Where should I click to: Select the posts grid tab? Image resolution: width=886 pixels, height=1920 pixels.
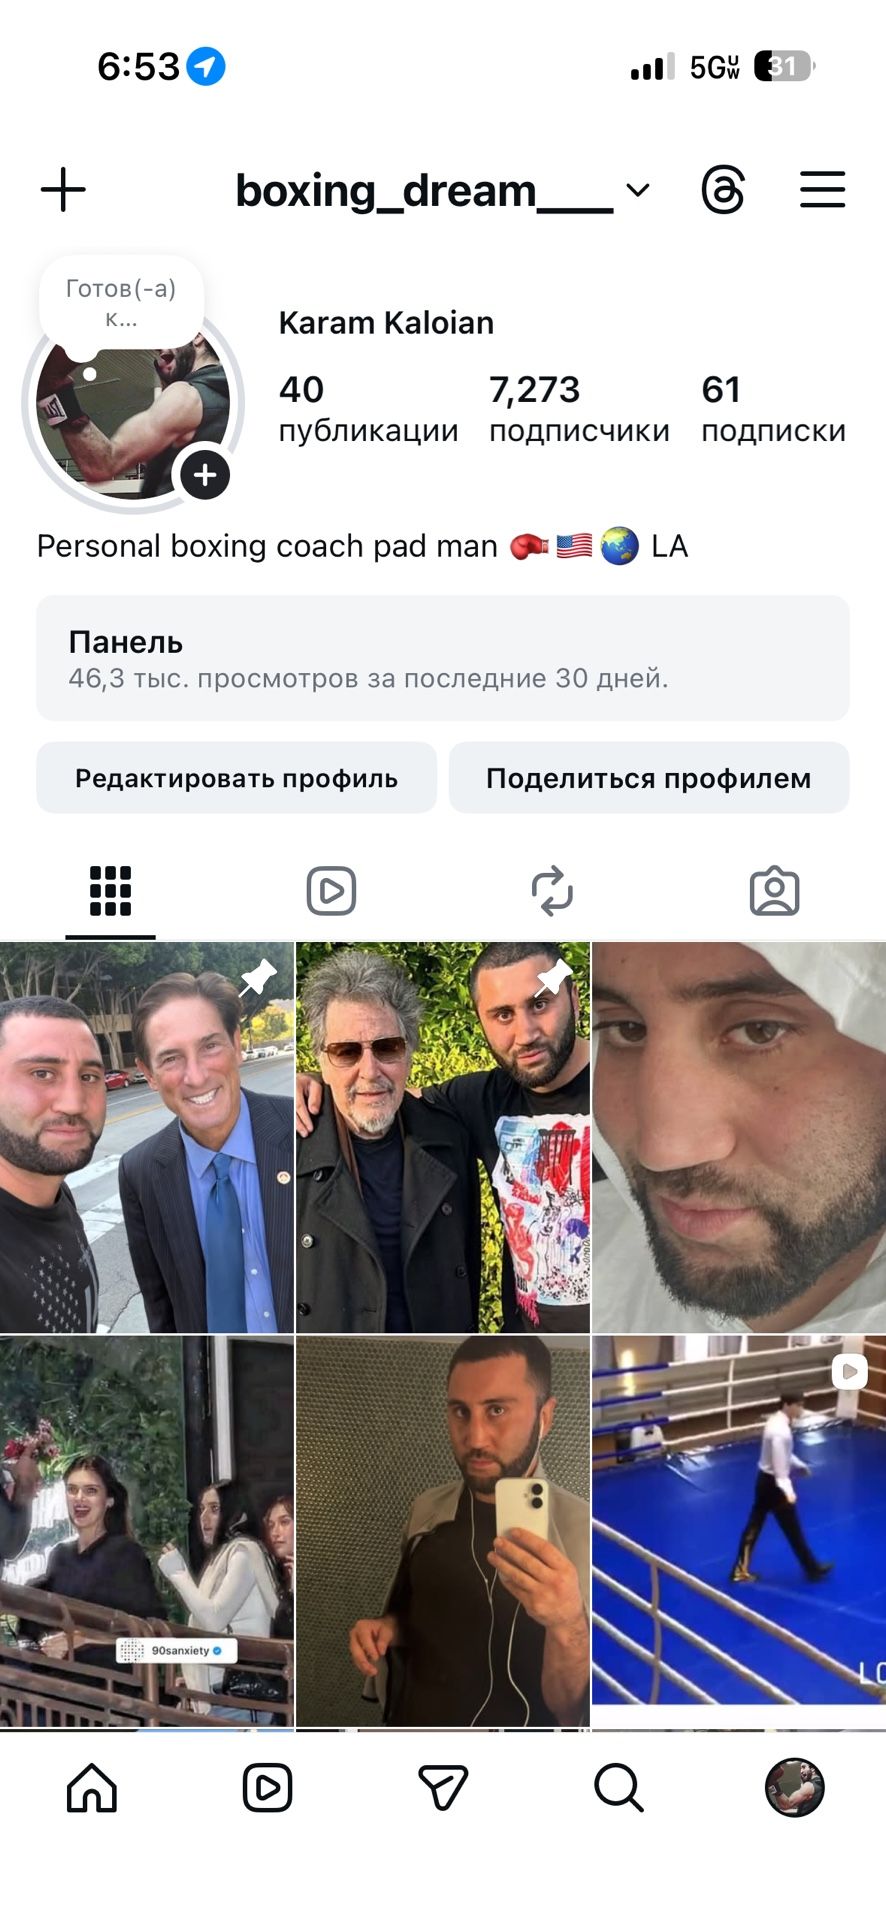(110, 891)
